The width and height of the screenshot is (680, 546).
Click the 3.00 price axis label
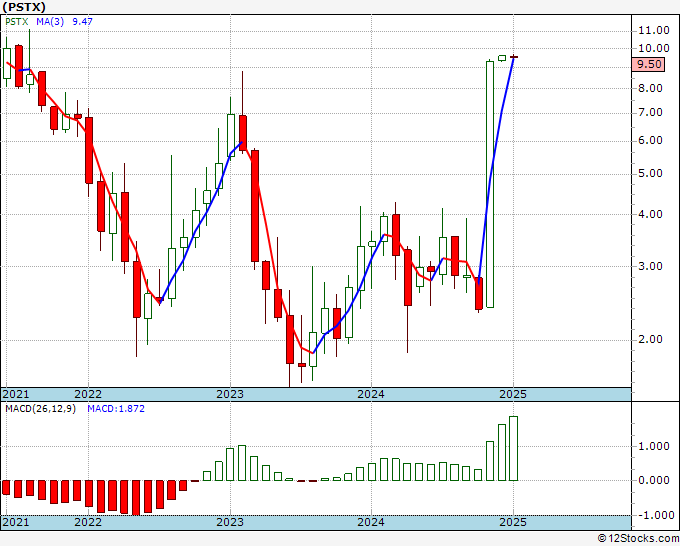tap(650, 266)
